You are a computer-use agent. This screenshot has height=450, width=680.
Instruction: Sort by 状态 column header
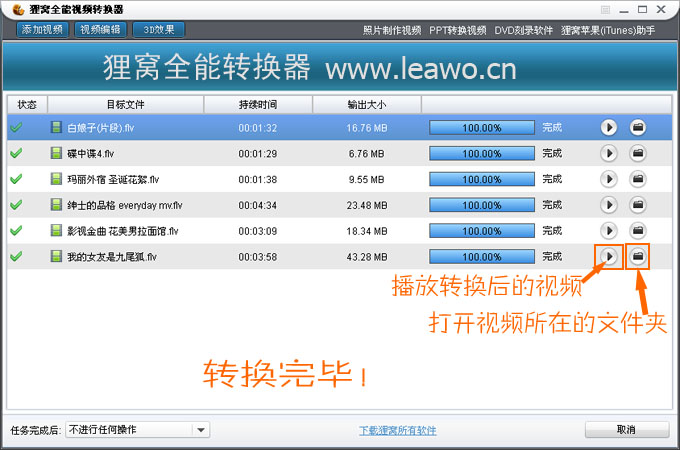(27, 104)
